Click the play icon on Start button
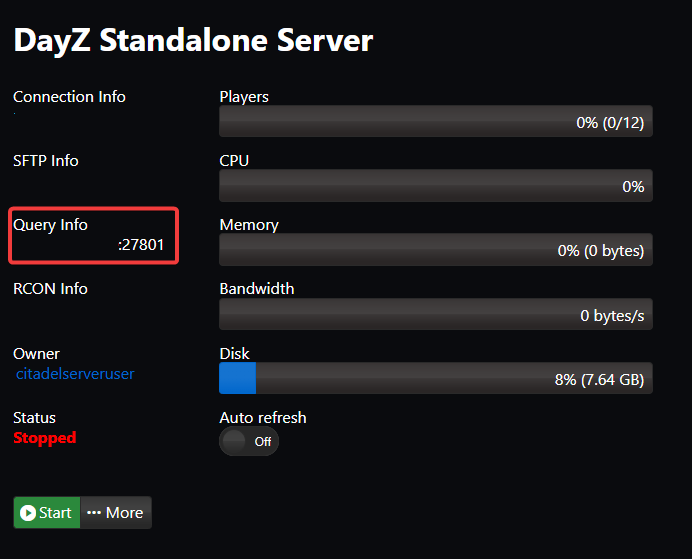This screenshot has height=559, width=692. coord(27,513)
